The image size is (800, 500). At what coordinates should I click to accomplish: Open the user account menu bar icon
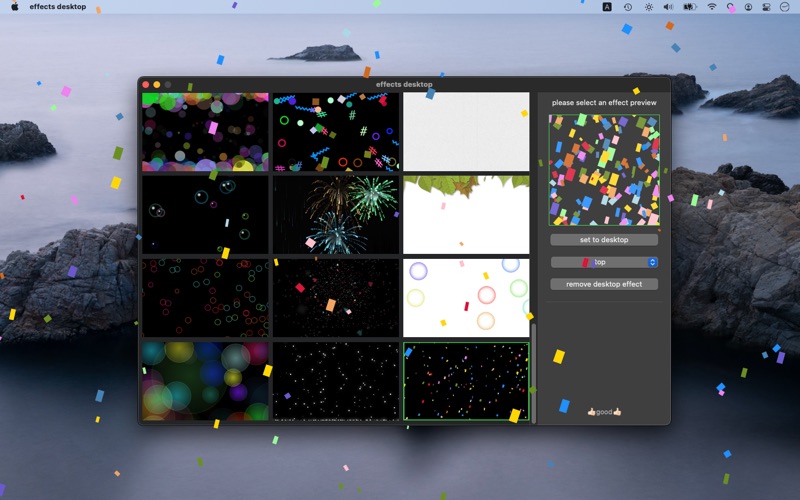748,7
